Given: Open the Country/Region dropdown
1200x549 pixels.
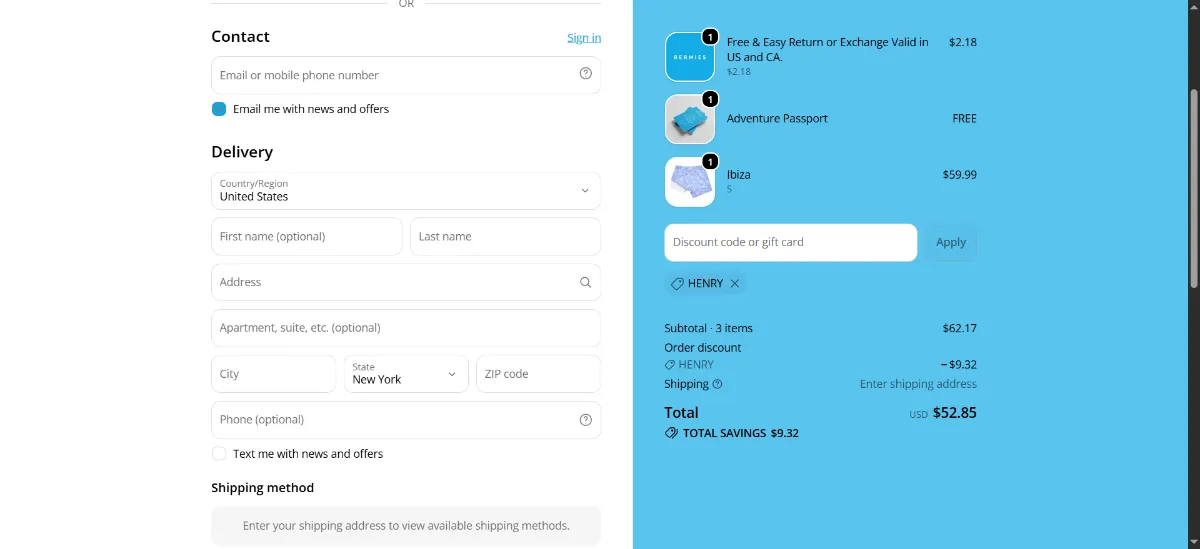Looking at the screenshot, I should click(x=406, y=191).
